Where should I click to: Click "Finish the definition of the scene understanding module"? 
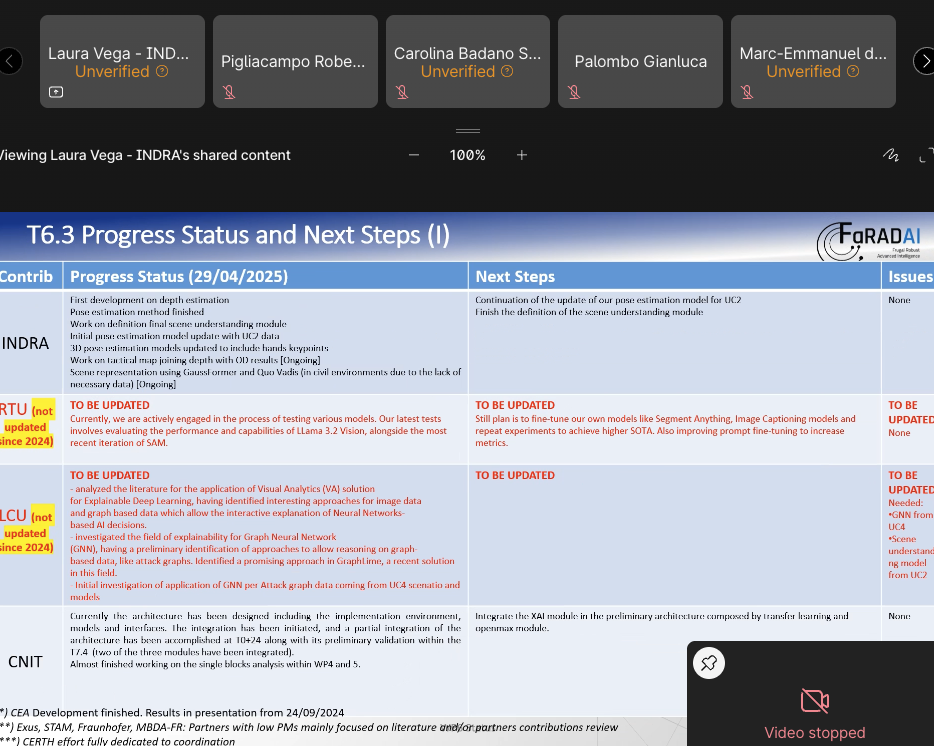589,312
